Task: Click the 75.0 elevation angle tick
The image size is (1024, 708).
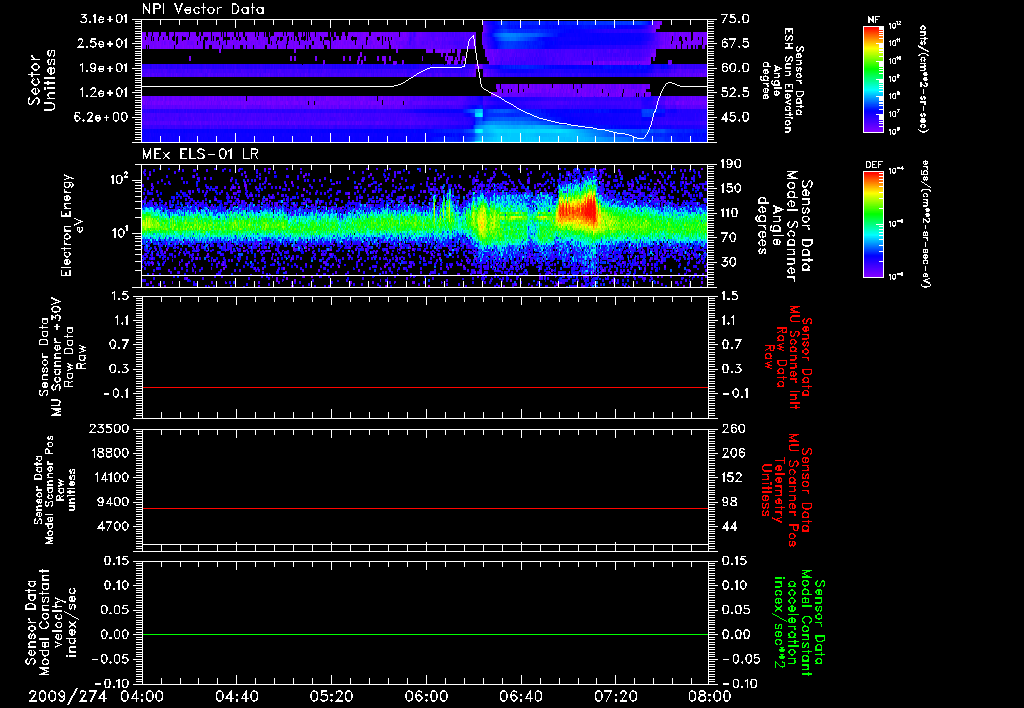Action: click(x=735, y=19)
